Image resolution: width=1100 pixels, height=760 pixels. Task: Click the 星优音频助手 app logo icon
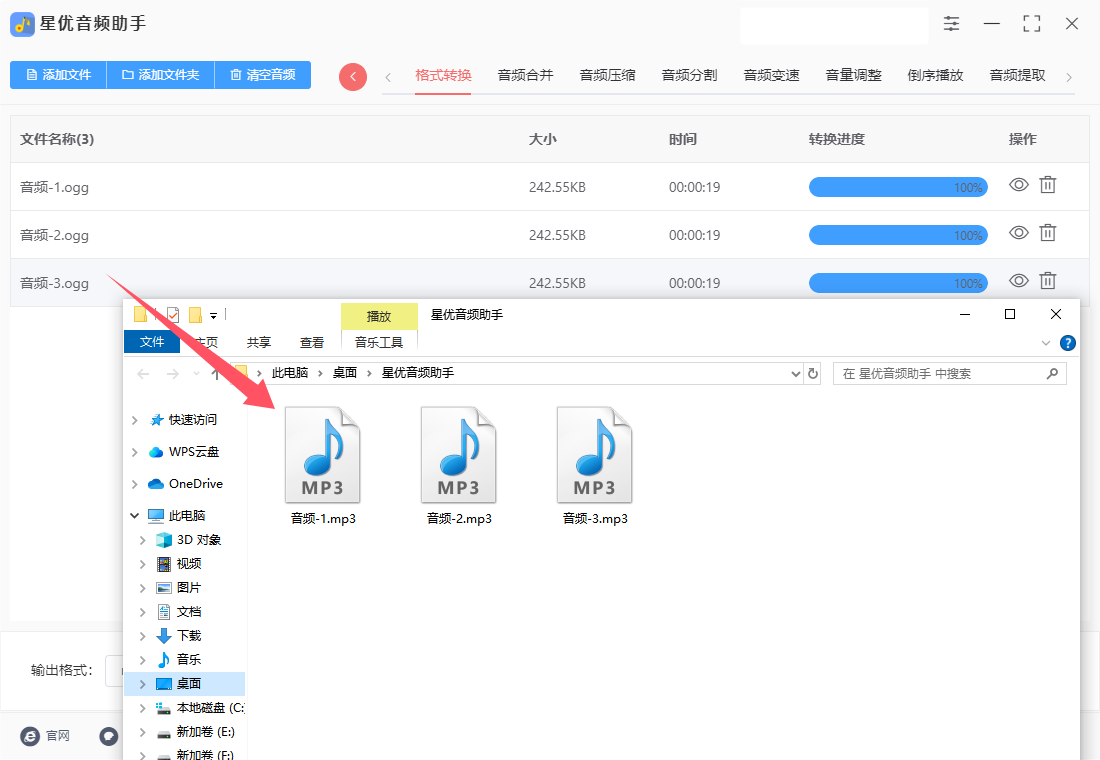click(x=22, y=24)
